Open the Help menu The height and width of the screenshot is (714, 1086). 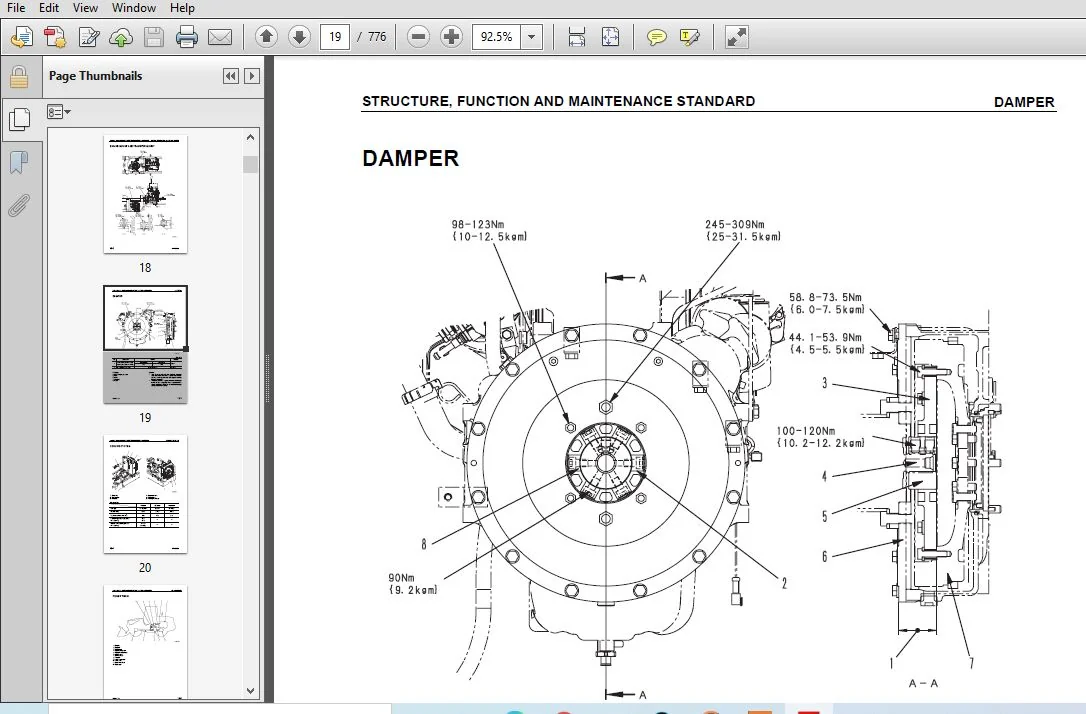182,8
